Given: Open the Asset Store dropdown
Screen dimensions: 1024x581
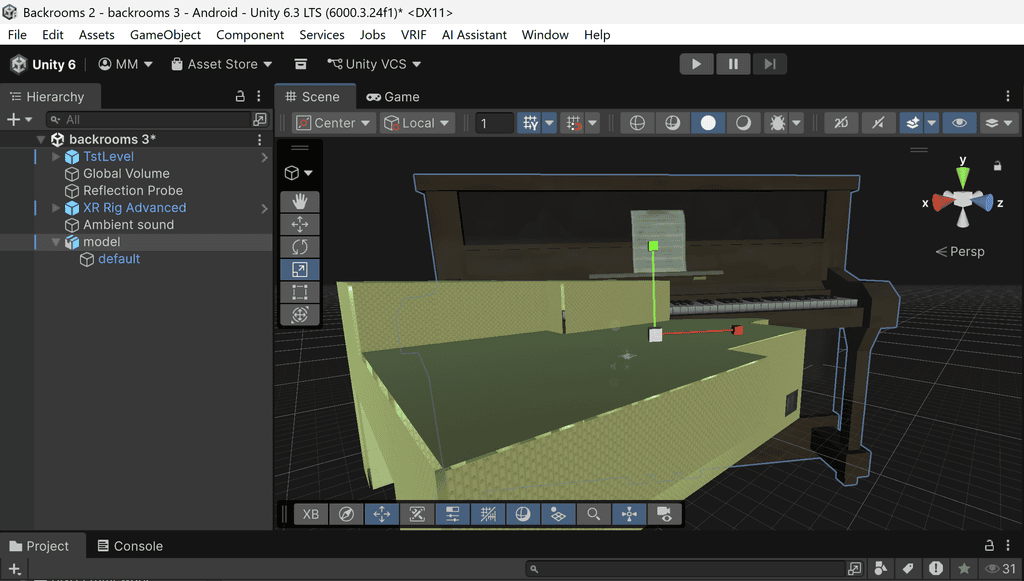Looking at the screenshot, I should pos(222,64).
